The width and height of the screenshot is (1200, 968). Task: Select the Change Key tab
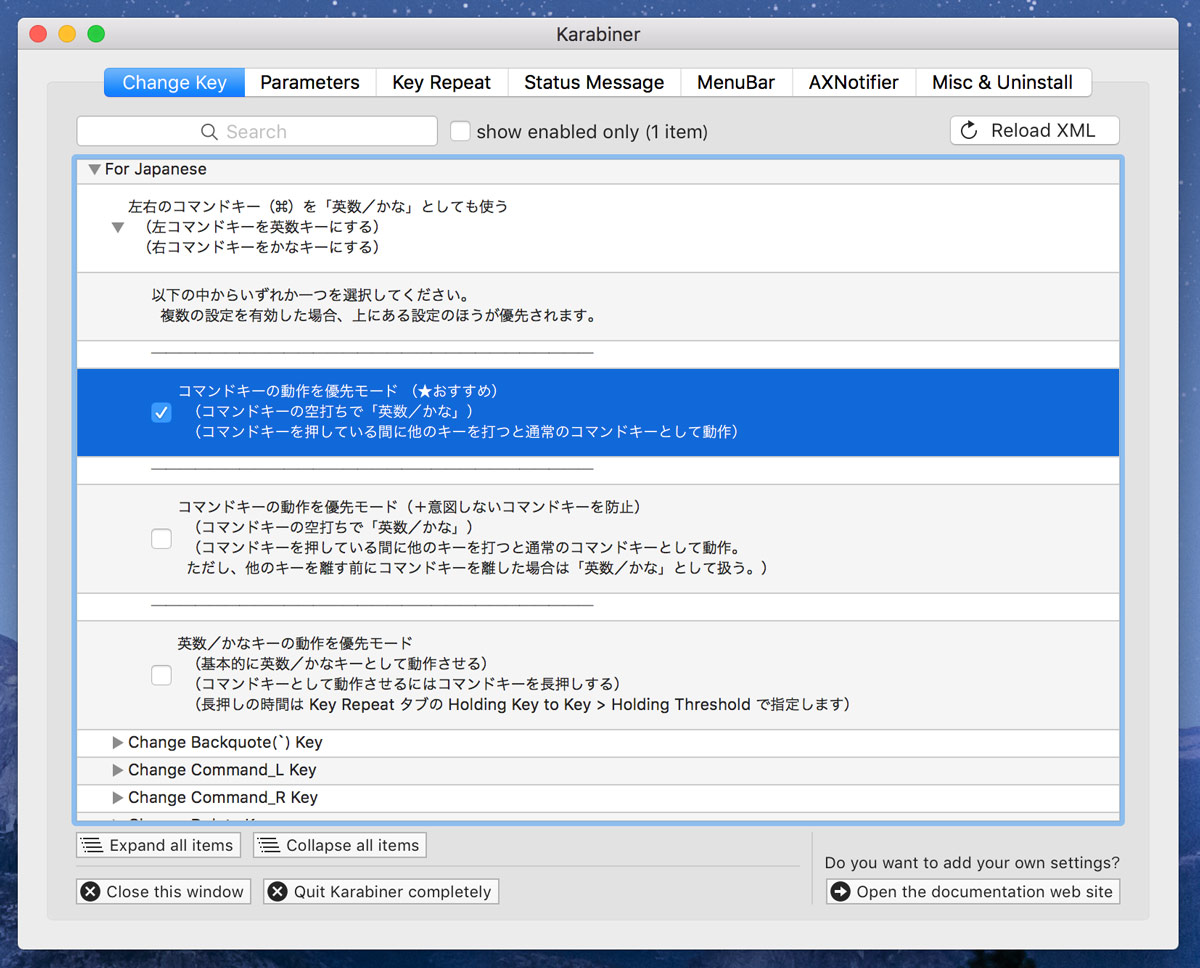[174, 83]
